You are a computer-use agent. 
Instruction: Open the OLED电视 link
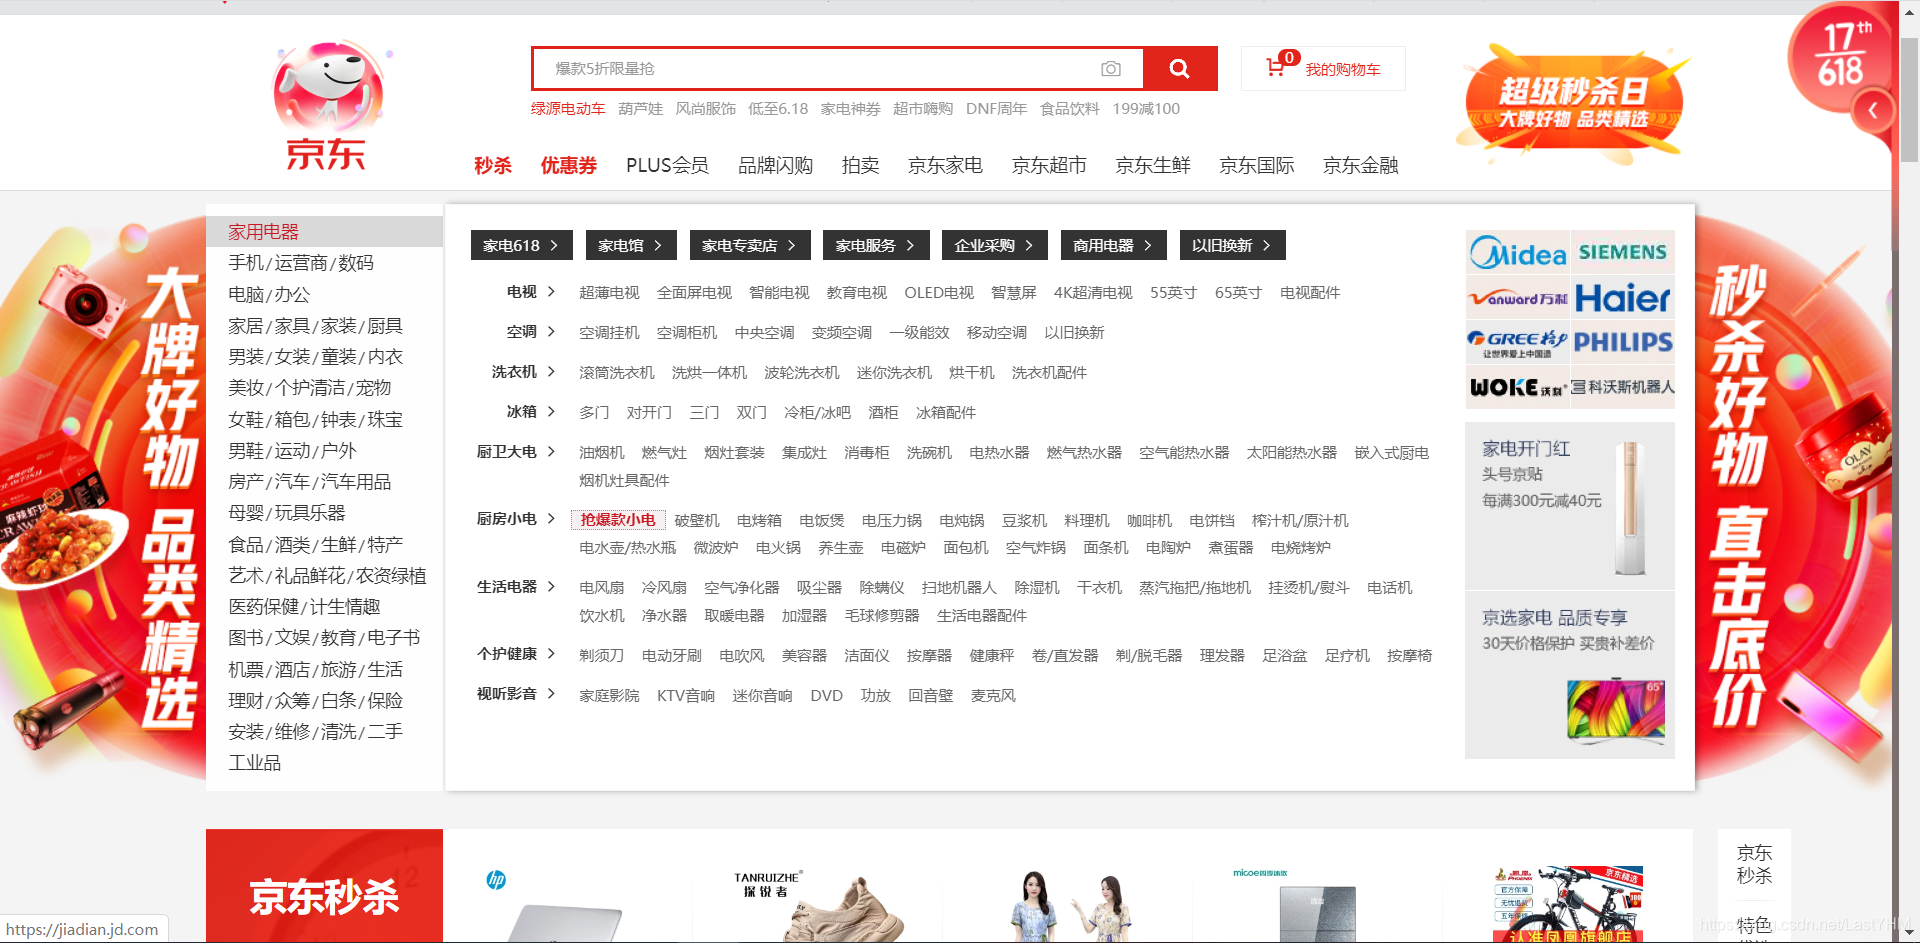pos(938,293)
